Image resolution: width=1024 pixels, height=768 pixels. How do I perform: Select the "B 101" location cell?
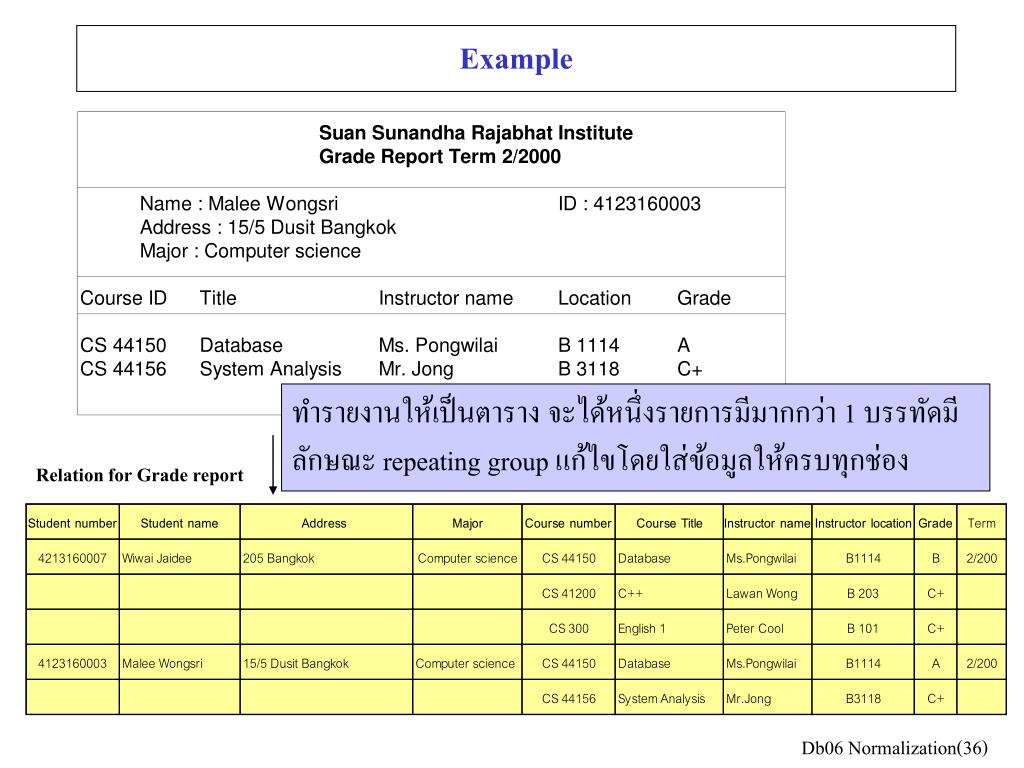pyautogui.click(x=863, y=628)
